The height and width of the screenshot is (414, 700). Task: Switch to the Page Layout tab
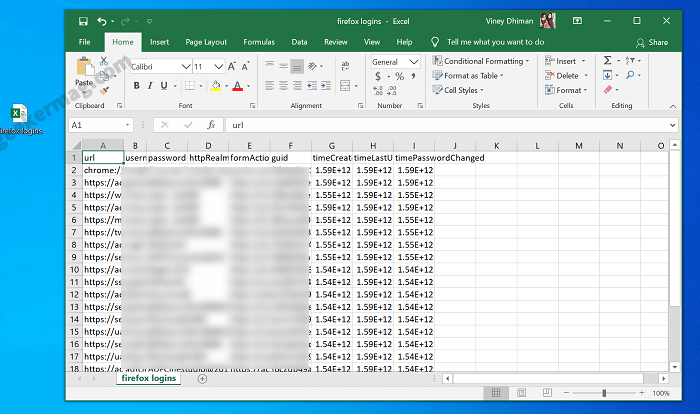click(206, 42)
